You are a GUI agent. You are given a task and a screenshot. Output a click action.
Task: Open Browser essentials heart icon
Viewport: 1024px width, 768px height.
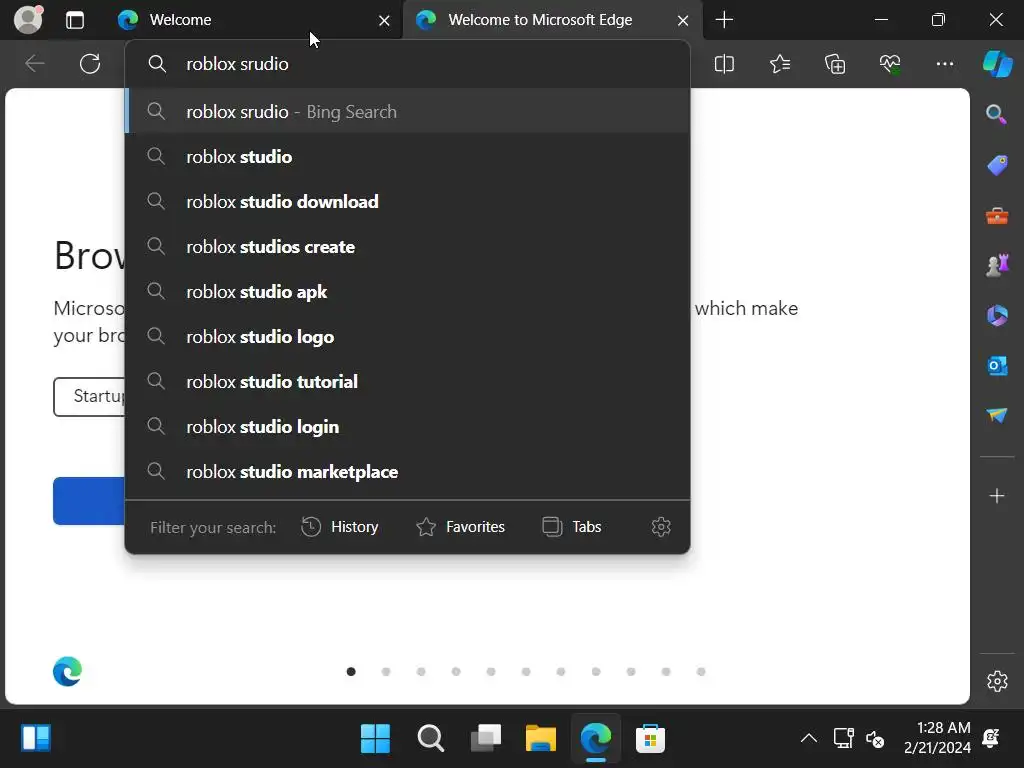coord(890,64)
